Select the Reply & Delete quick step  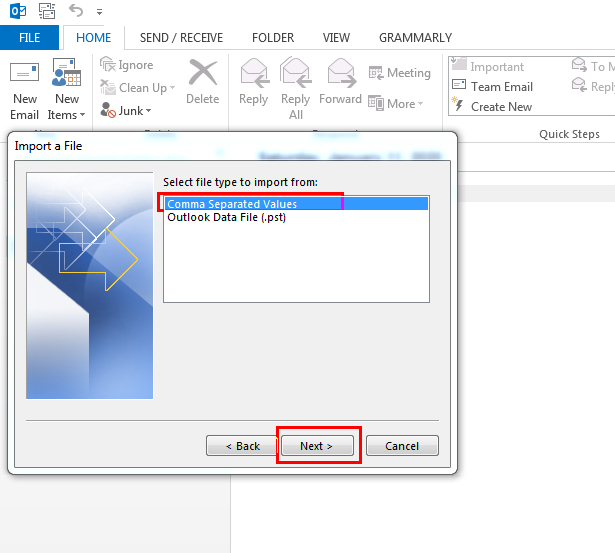pos(593,86)
